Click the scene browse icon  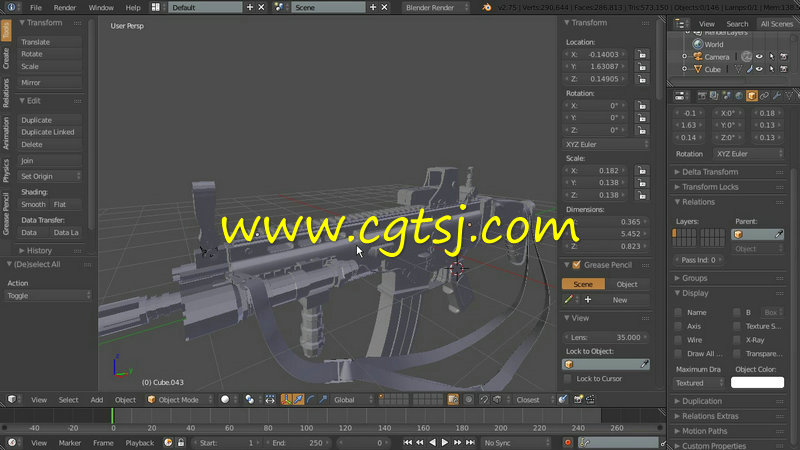click(x=279, y=7)
